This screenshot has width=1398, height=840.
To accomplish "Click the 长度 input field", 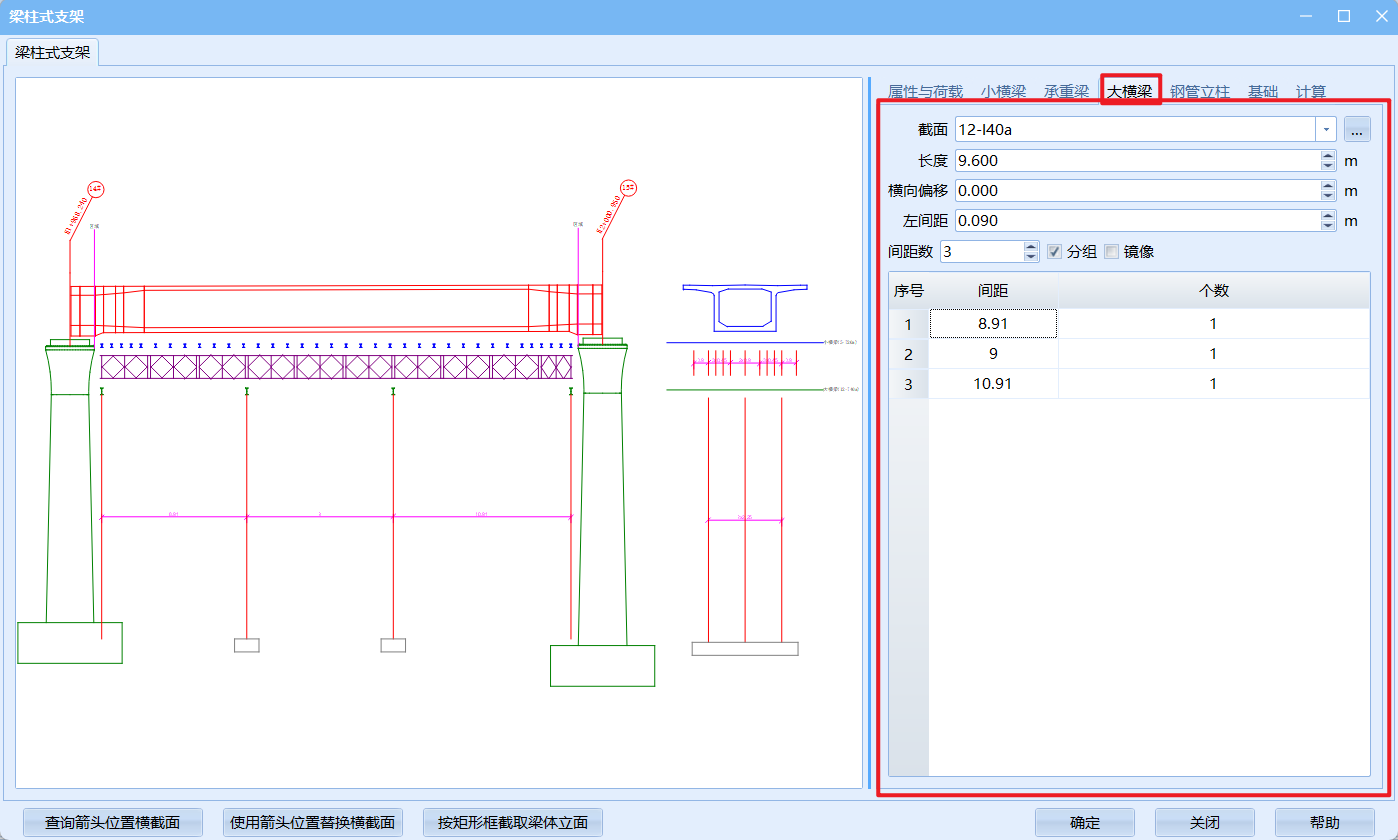I will [1136, 160].
